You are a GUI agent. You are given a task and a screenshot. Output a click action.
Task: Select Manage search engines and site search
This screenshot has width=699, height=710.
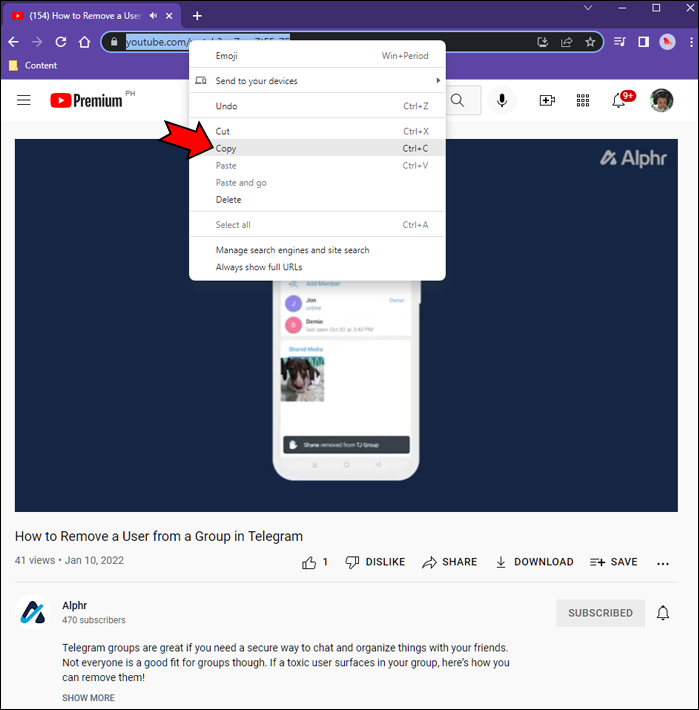click(x=317, y=250)
